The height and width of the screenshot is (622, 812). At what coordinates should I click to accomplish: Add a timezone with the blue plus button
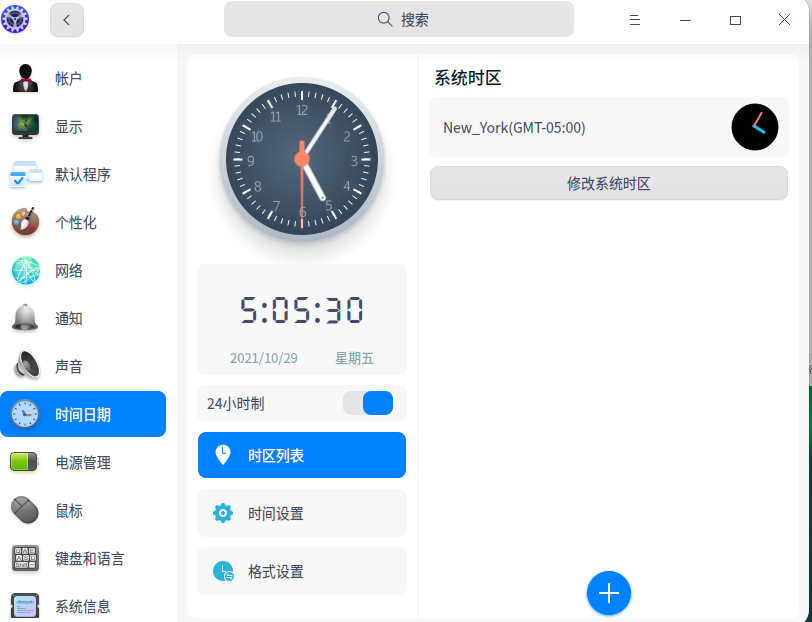tap(608, 594)
